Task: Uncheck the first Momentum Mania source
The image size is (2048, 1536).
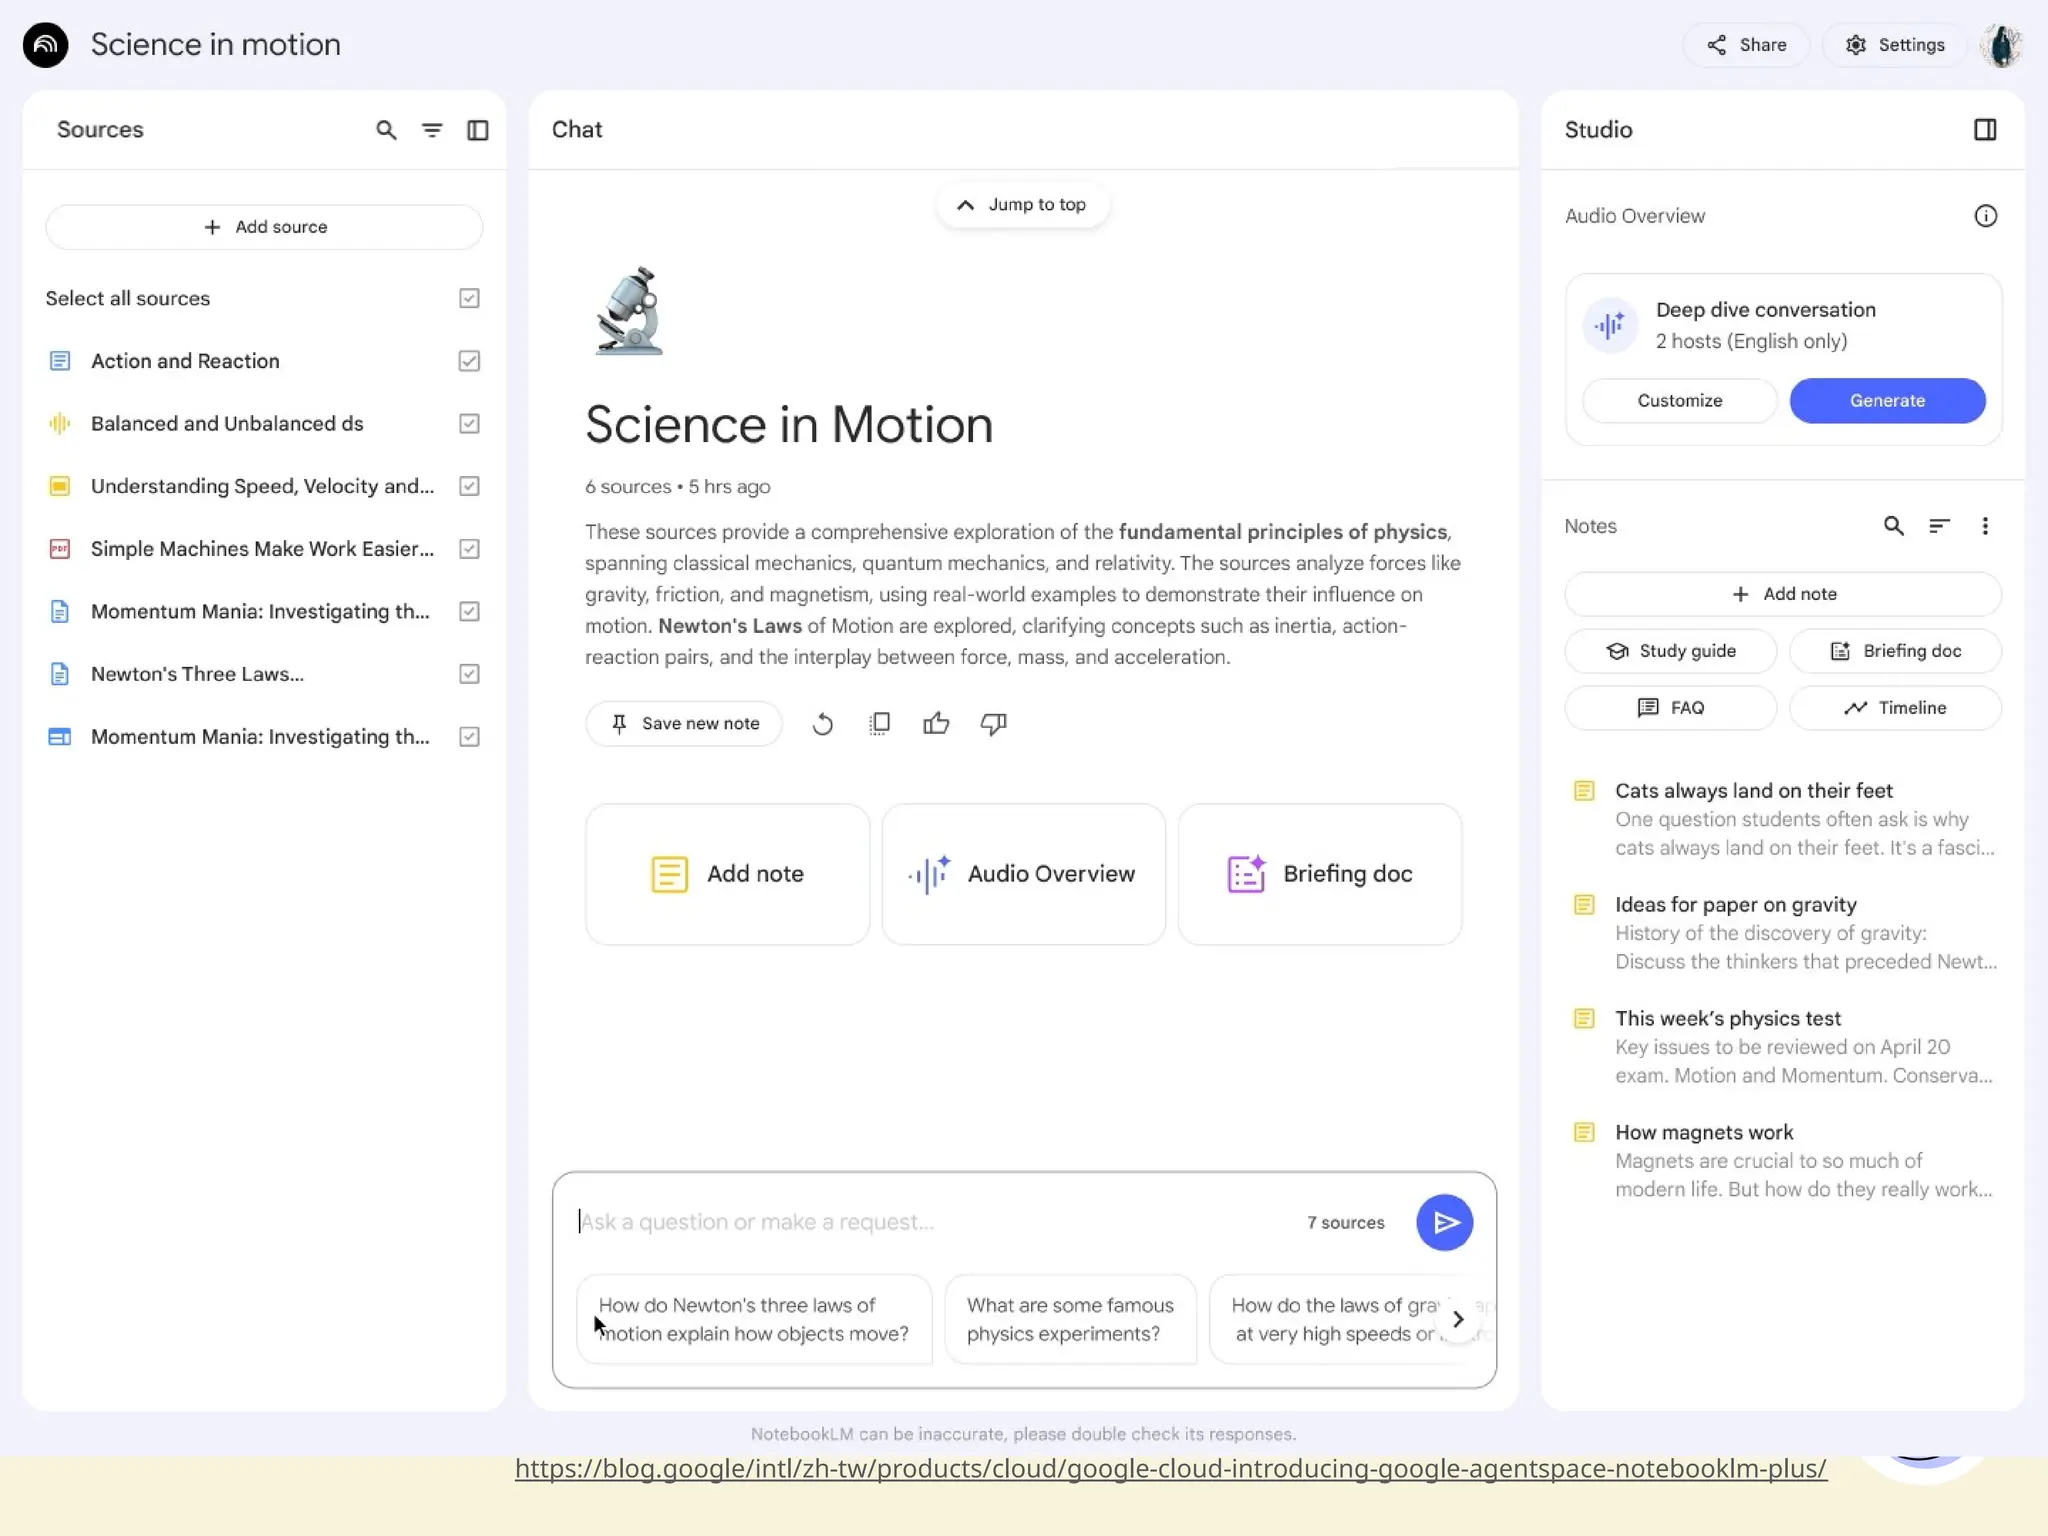Action: [469, 611]
